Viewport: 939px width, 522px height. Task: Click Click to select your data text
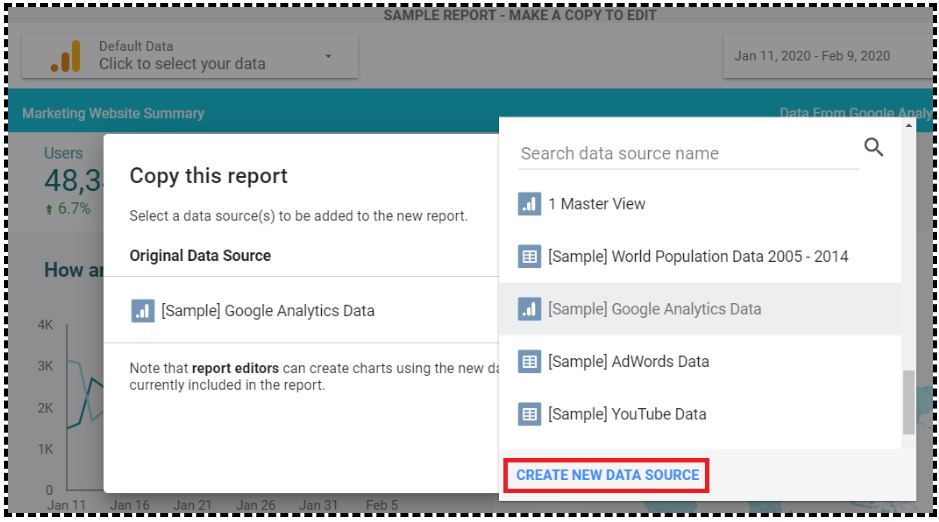(x=182, y=64)
